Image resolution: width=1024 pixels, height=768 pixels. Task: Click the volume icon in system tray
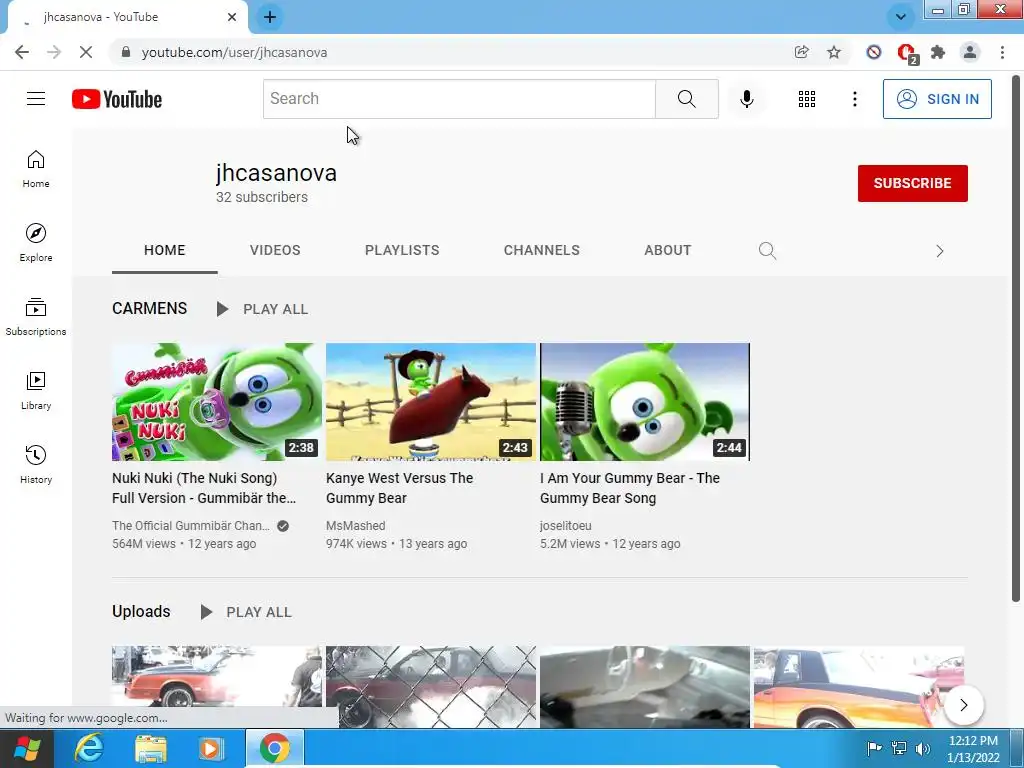point(923,748)
